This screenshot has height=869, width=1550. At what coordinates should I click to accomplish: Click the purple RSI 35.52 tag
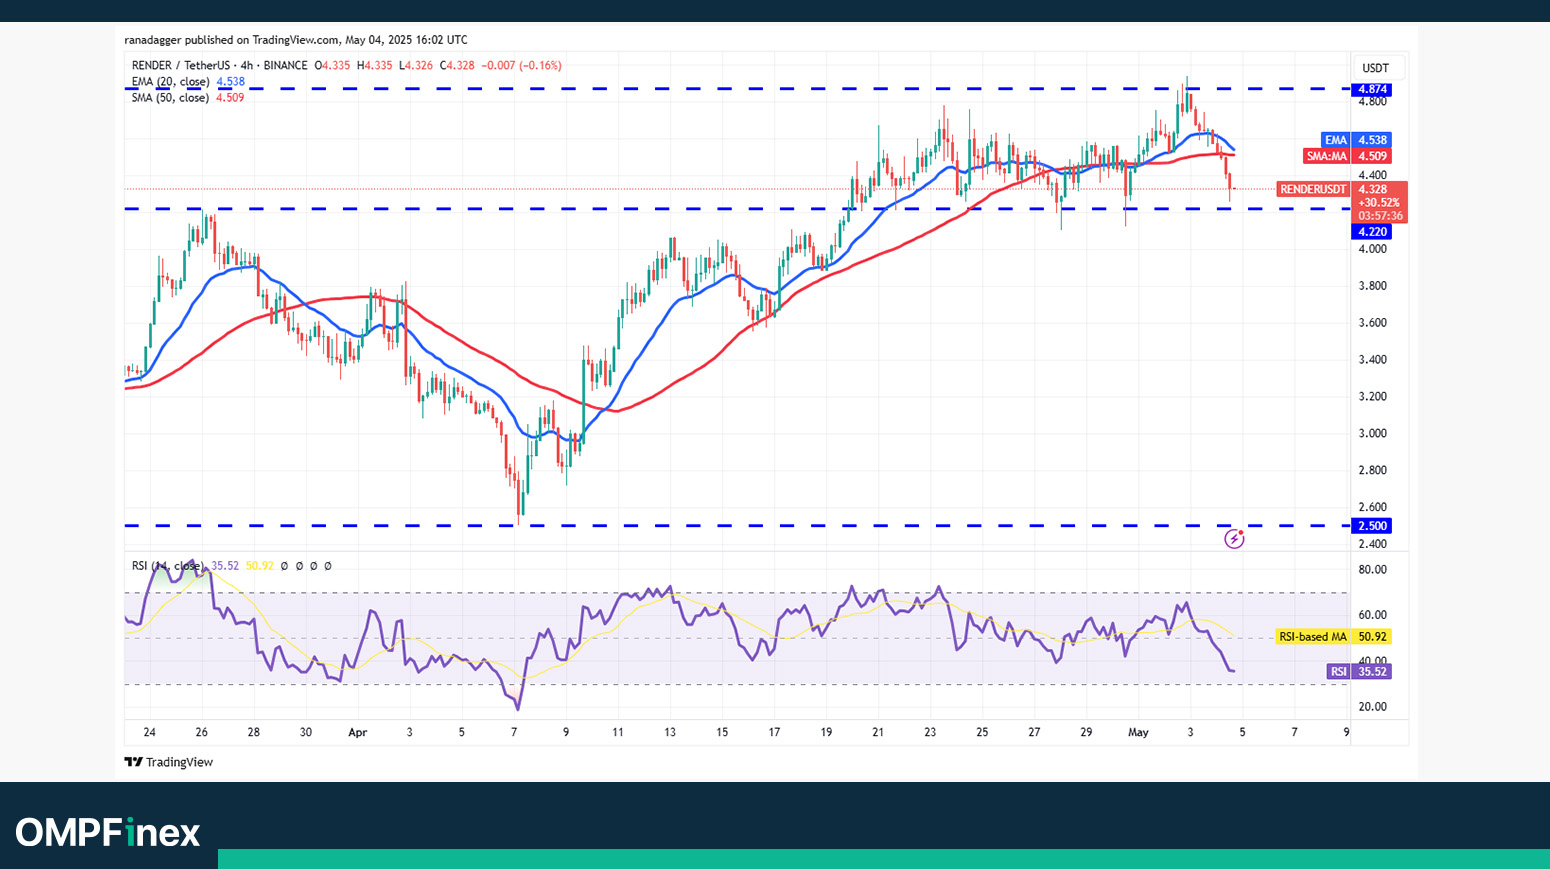tap(1358, 672)
